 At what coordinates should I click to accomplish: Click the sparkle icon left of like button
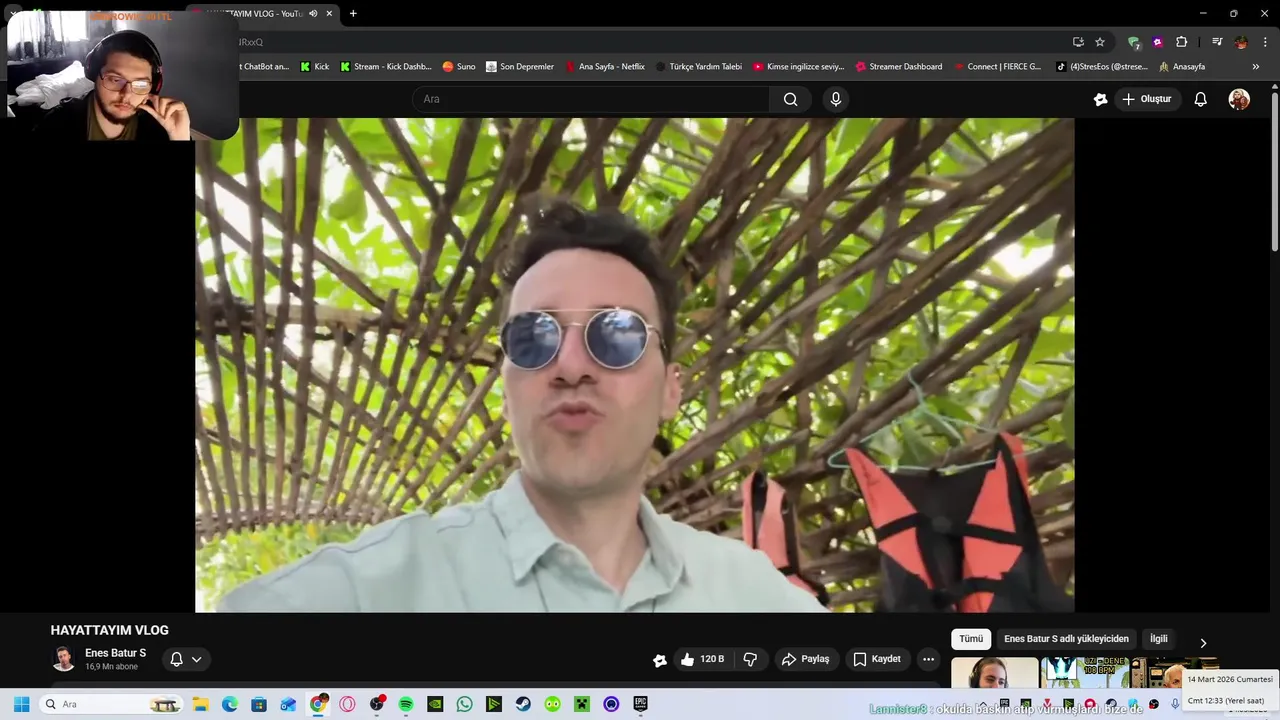(660, 659)
